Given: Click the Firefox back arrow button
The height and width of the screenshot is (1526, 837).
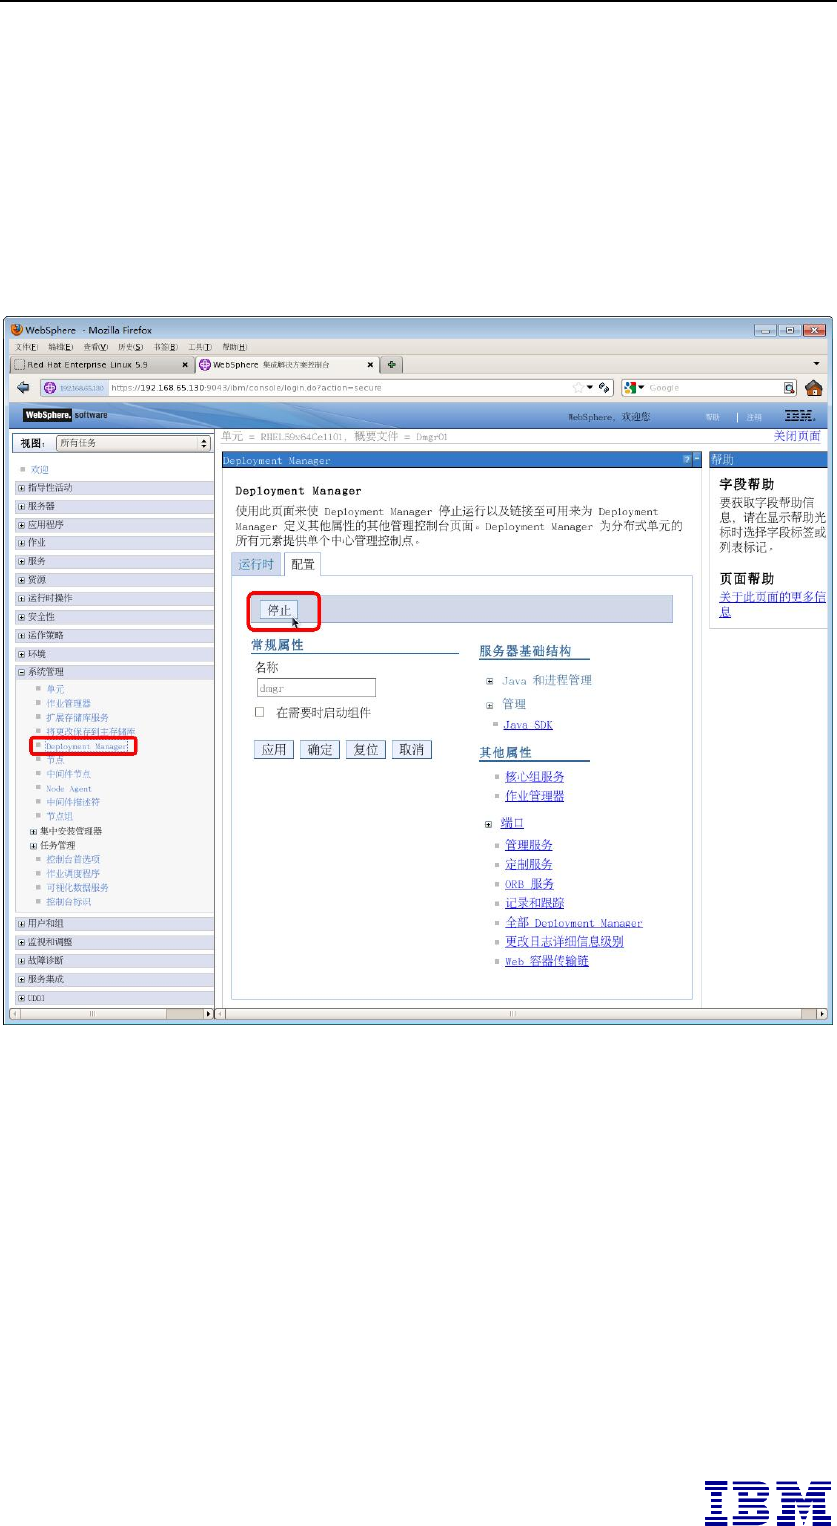Looking at the screenshot, I should 23,387.
